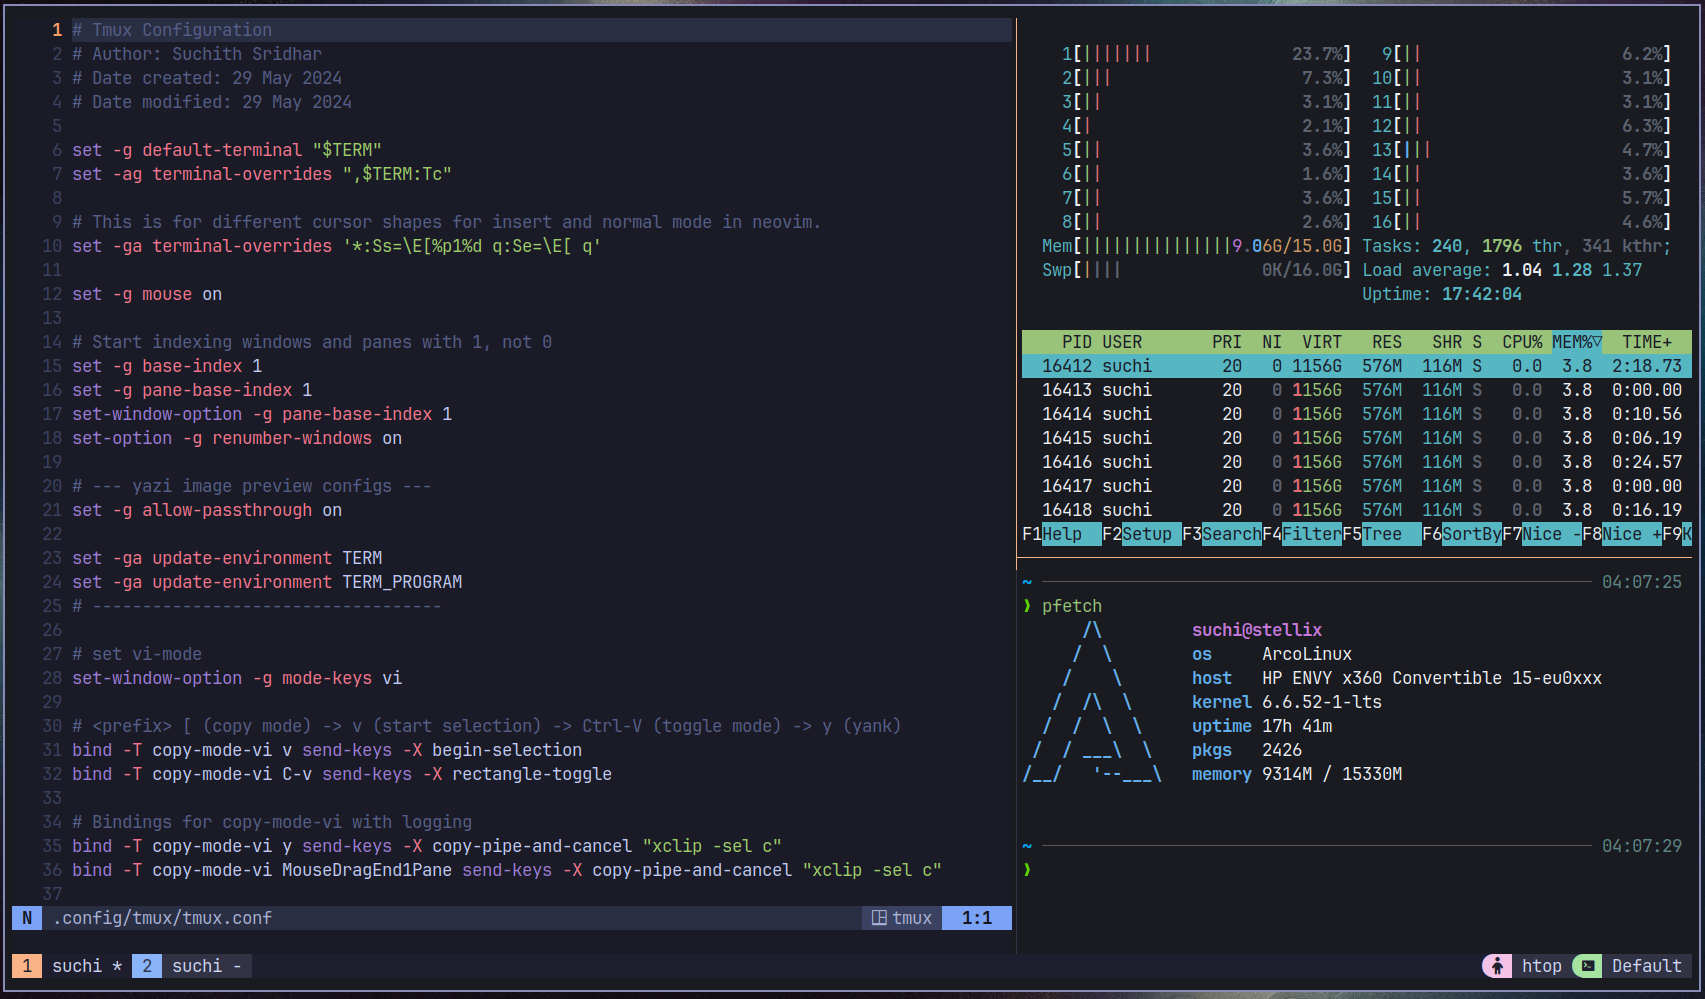This screenshot has height=999, width=1705.
Task: Click the htop process icon in status bar
Action: [x=1497, y=966]
